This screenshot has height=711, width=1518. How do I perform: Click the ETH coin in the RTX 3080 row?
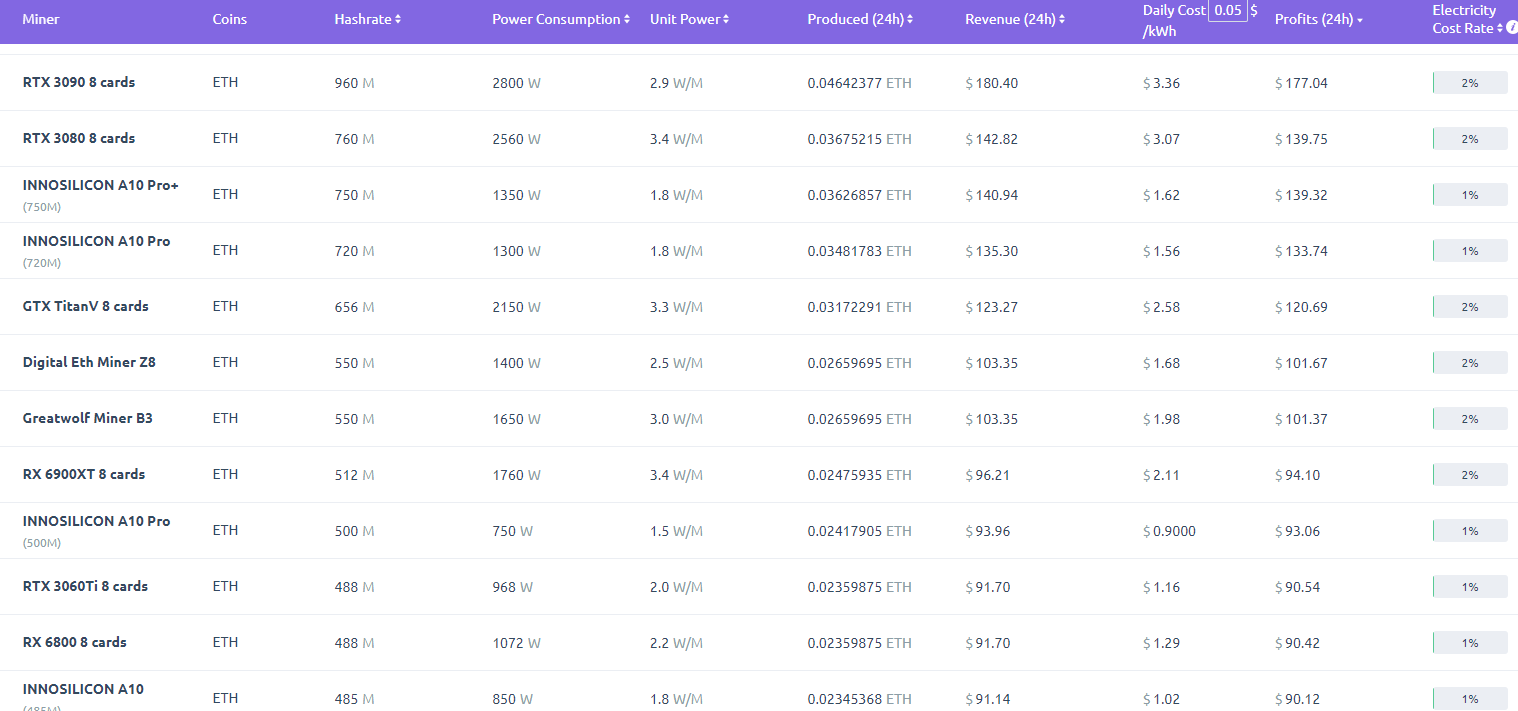click(x=225, y=138)
